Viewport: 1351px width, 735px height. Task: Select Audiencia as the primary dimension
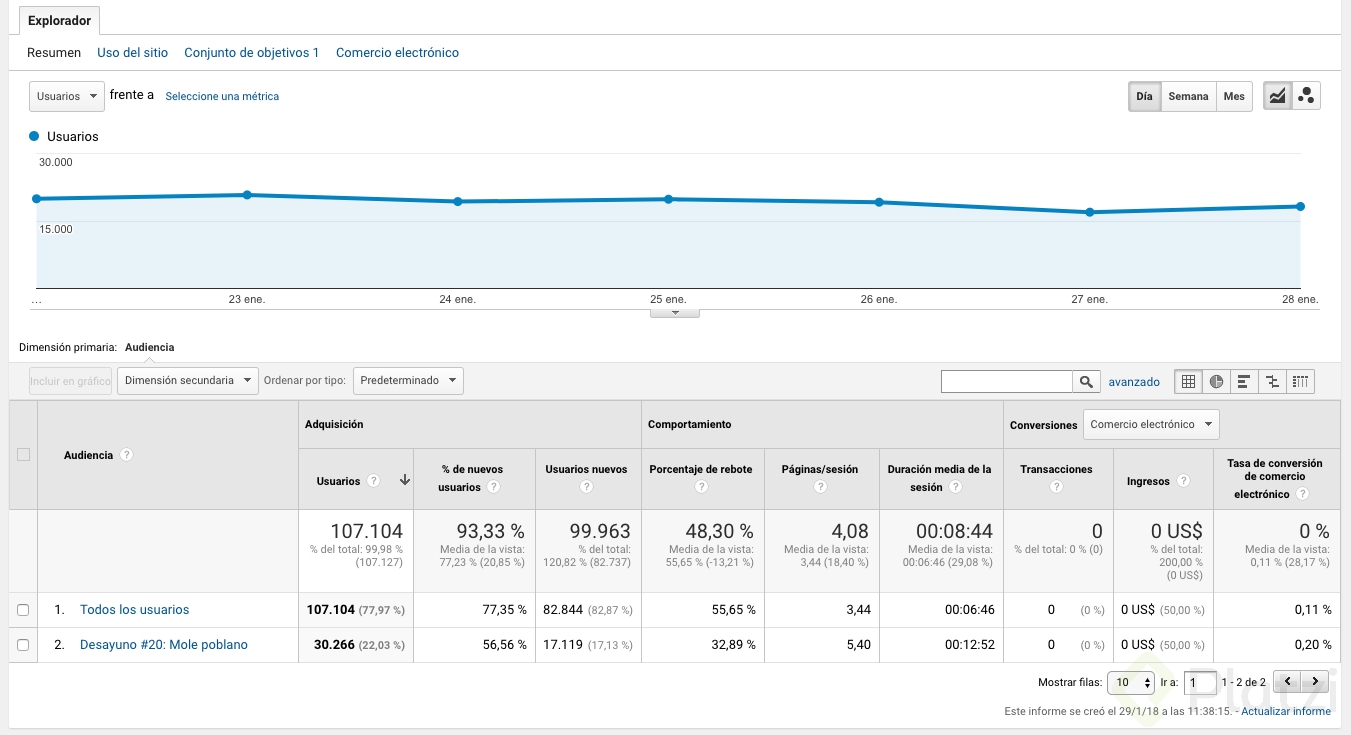[150, 347]
